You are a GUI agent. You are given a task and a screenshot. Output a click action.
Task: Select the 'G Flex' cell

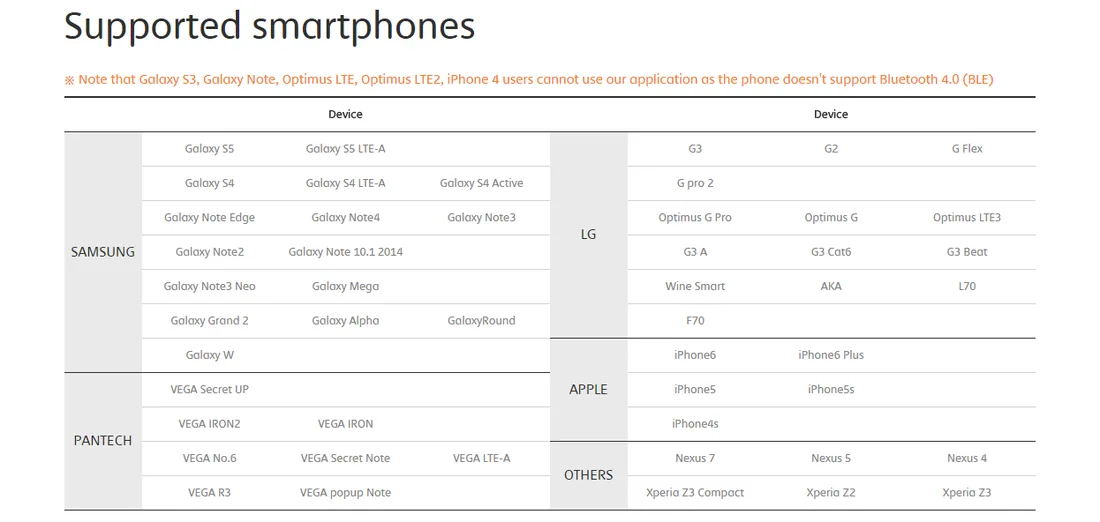[967, 149]
